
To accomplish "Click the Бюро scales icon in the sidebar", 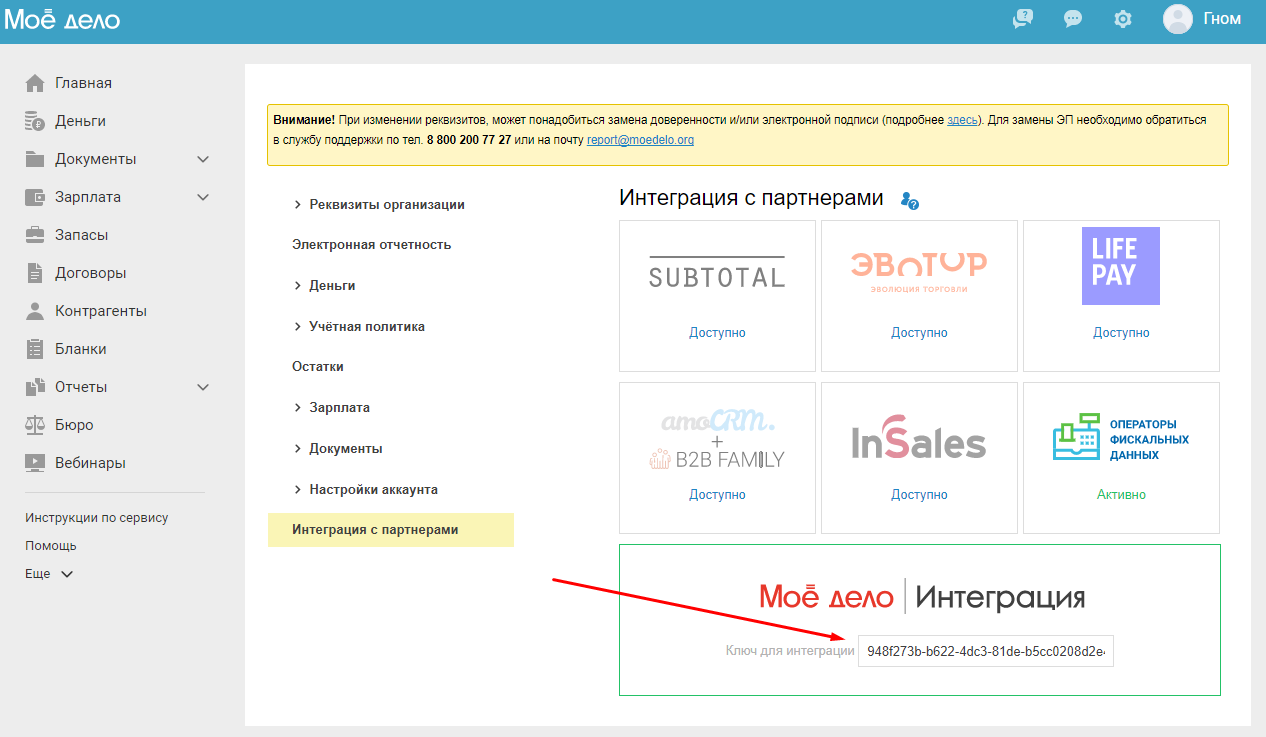I will pyautogui.click(x=35, y=425).
